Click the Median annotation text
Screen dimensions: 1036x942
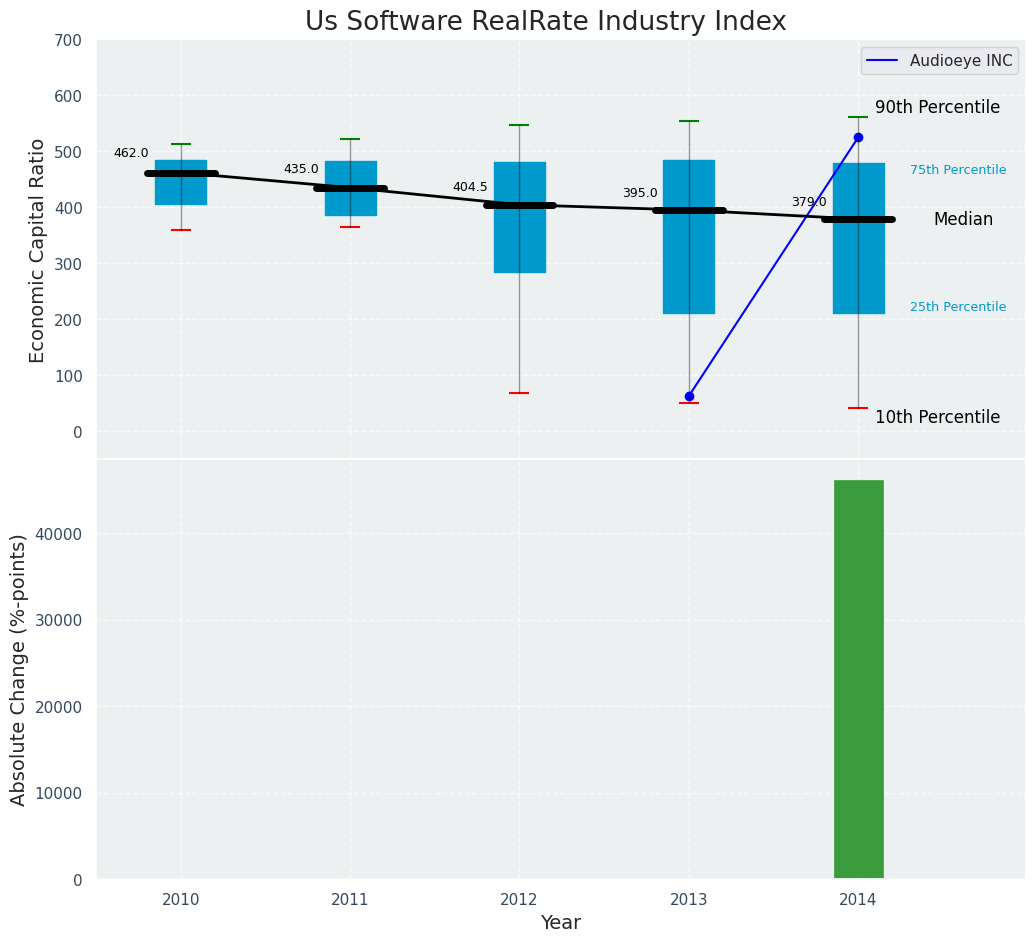tap(963, 219)
